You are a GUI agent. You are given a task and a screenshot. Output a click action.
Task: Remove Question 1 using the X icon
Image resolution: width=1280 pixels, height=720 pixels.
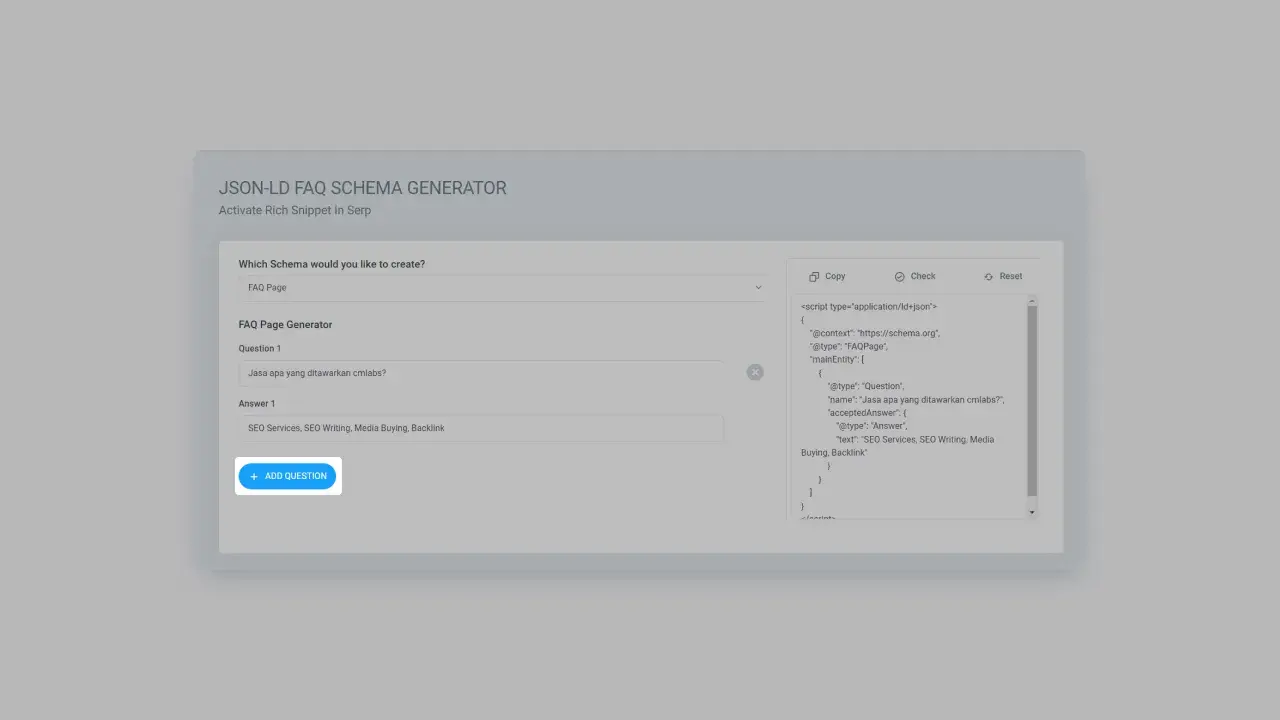click(x=755, y=372)
